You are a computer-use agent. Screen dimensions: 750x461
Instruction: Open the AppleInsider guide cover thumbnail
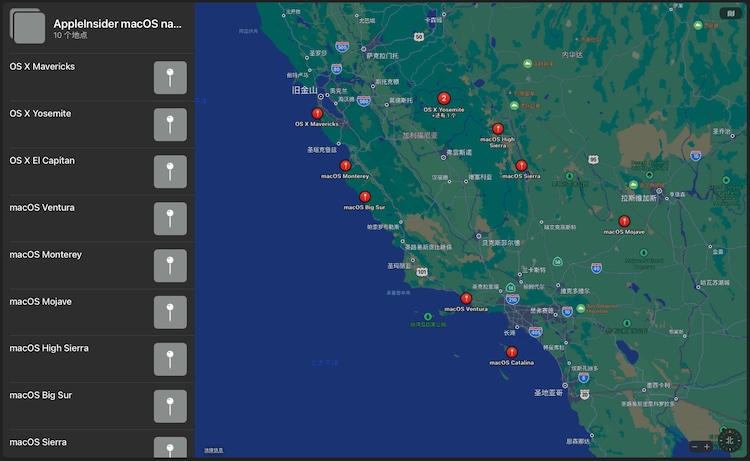coord(27,26)
